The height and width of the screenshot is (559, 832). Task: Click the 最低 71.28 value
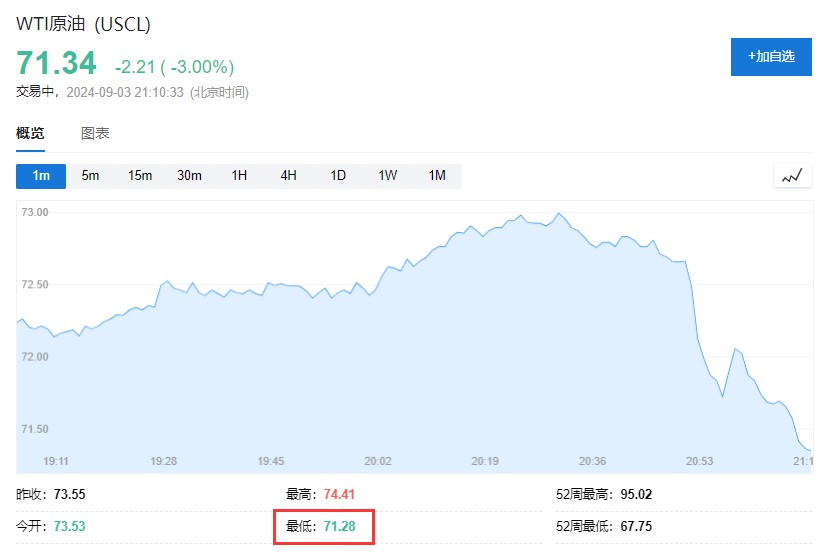click(340, 526)
